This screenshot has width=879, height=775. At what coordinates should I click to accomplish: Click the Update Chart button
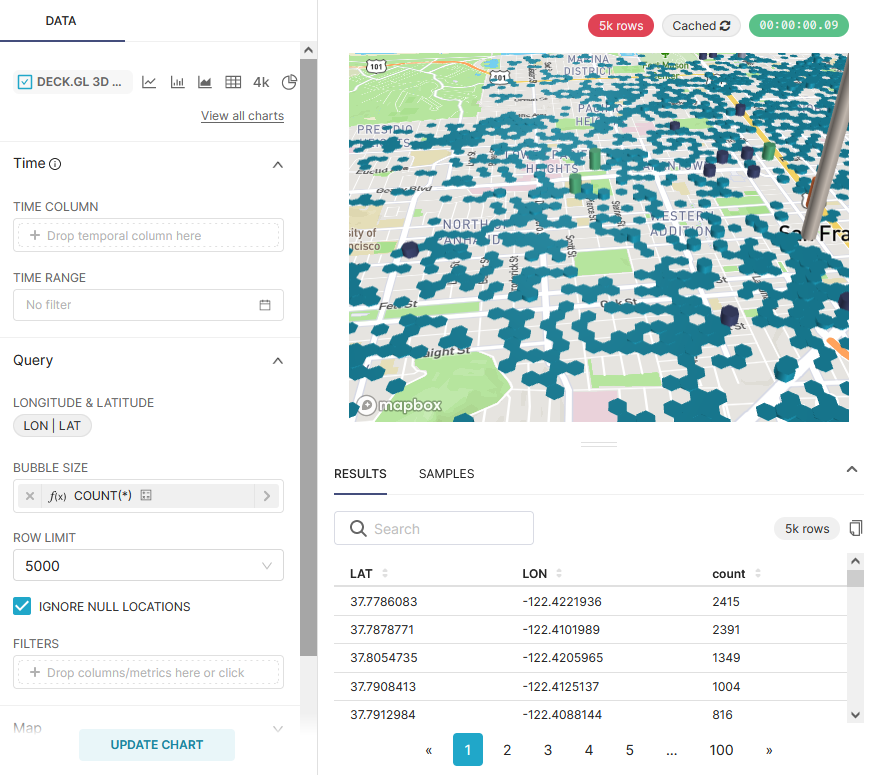pos(157,745)
